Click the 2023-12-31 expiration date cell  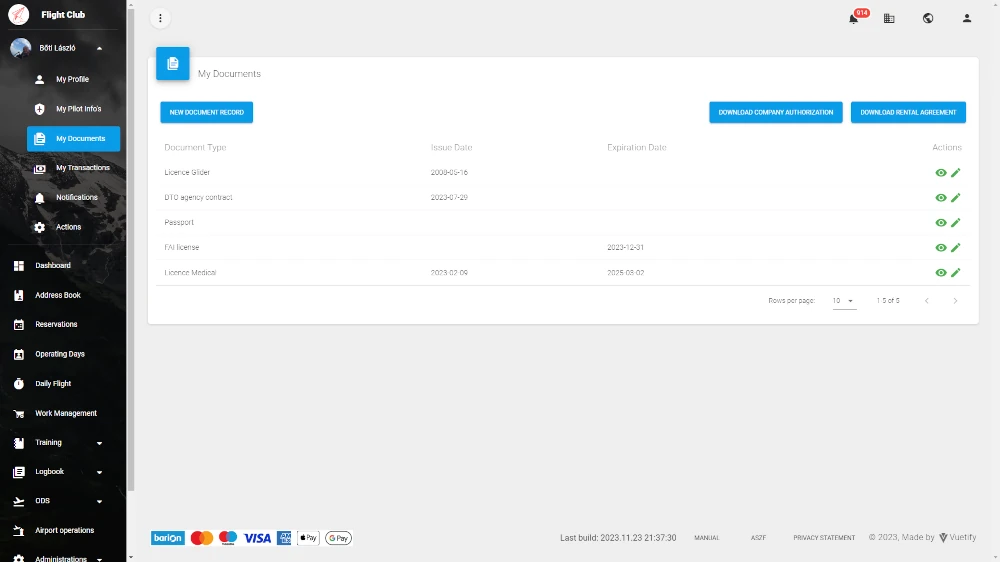click(625, 248)
